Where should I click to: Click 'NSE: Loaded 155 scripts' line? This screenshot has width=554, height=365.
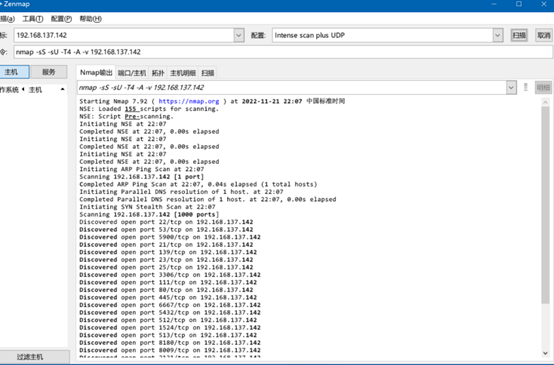point(149,109)
